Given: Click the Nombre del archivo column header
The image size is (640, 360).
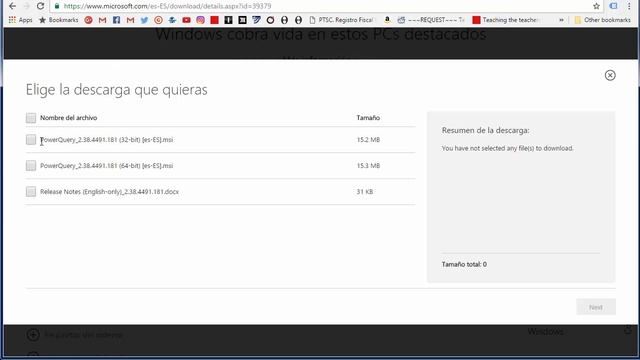Looking at the screenshot, I should pos(69,118).
